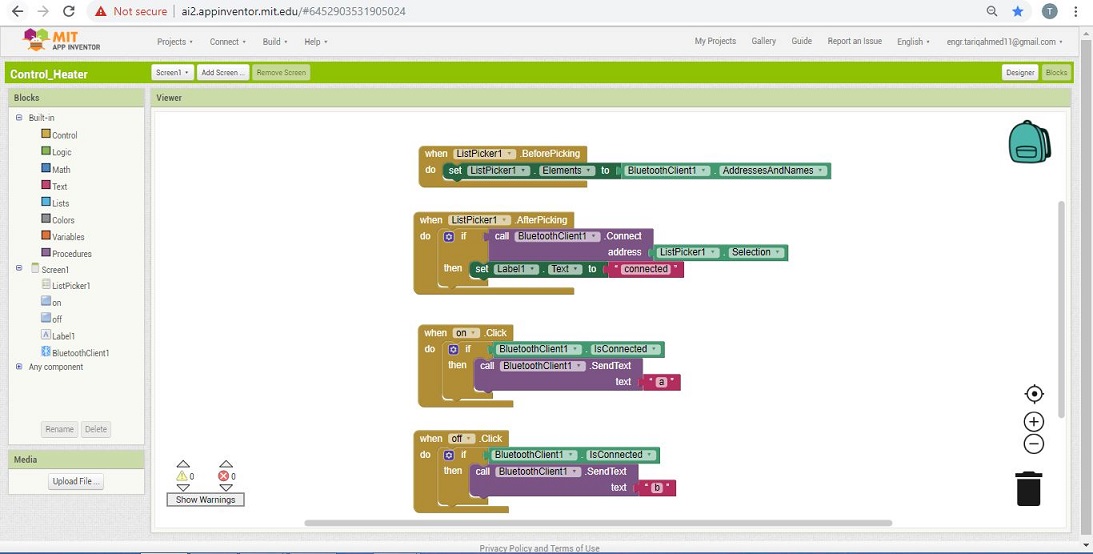This screenshot has width=1093, height=554.
Task: Click the yellow warning triangle counter
Action: pyautogui.click(x=182, y=476)
